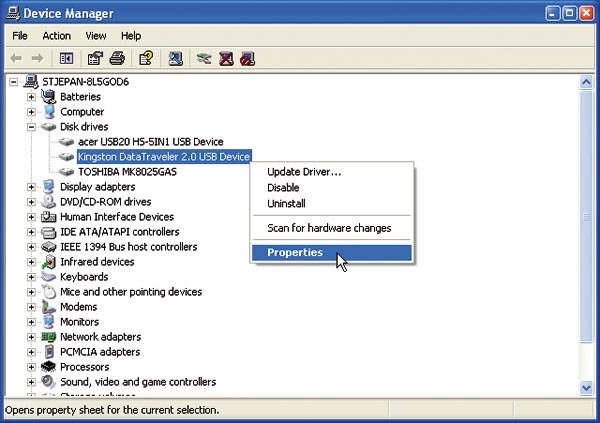Open the Action menu
The height and width of the screenshot is (423, 600).
point(57,35)
